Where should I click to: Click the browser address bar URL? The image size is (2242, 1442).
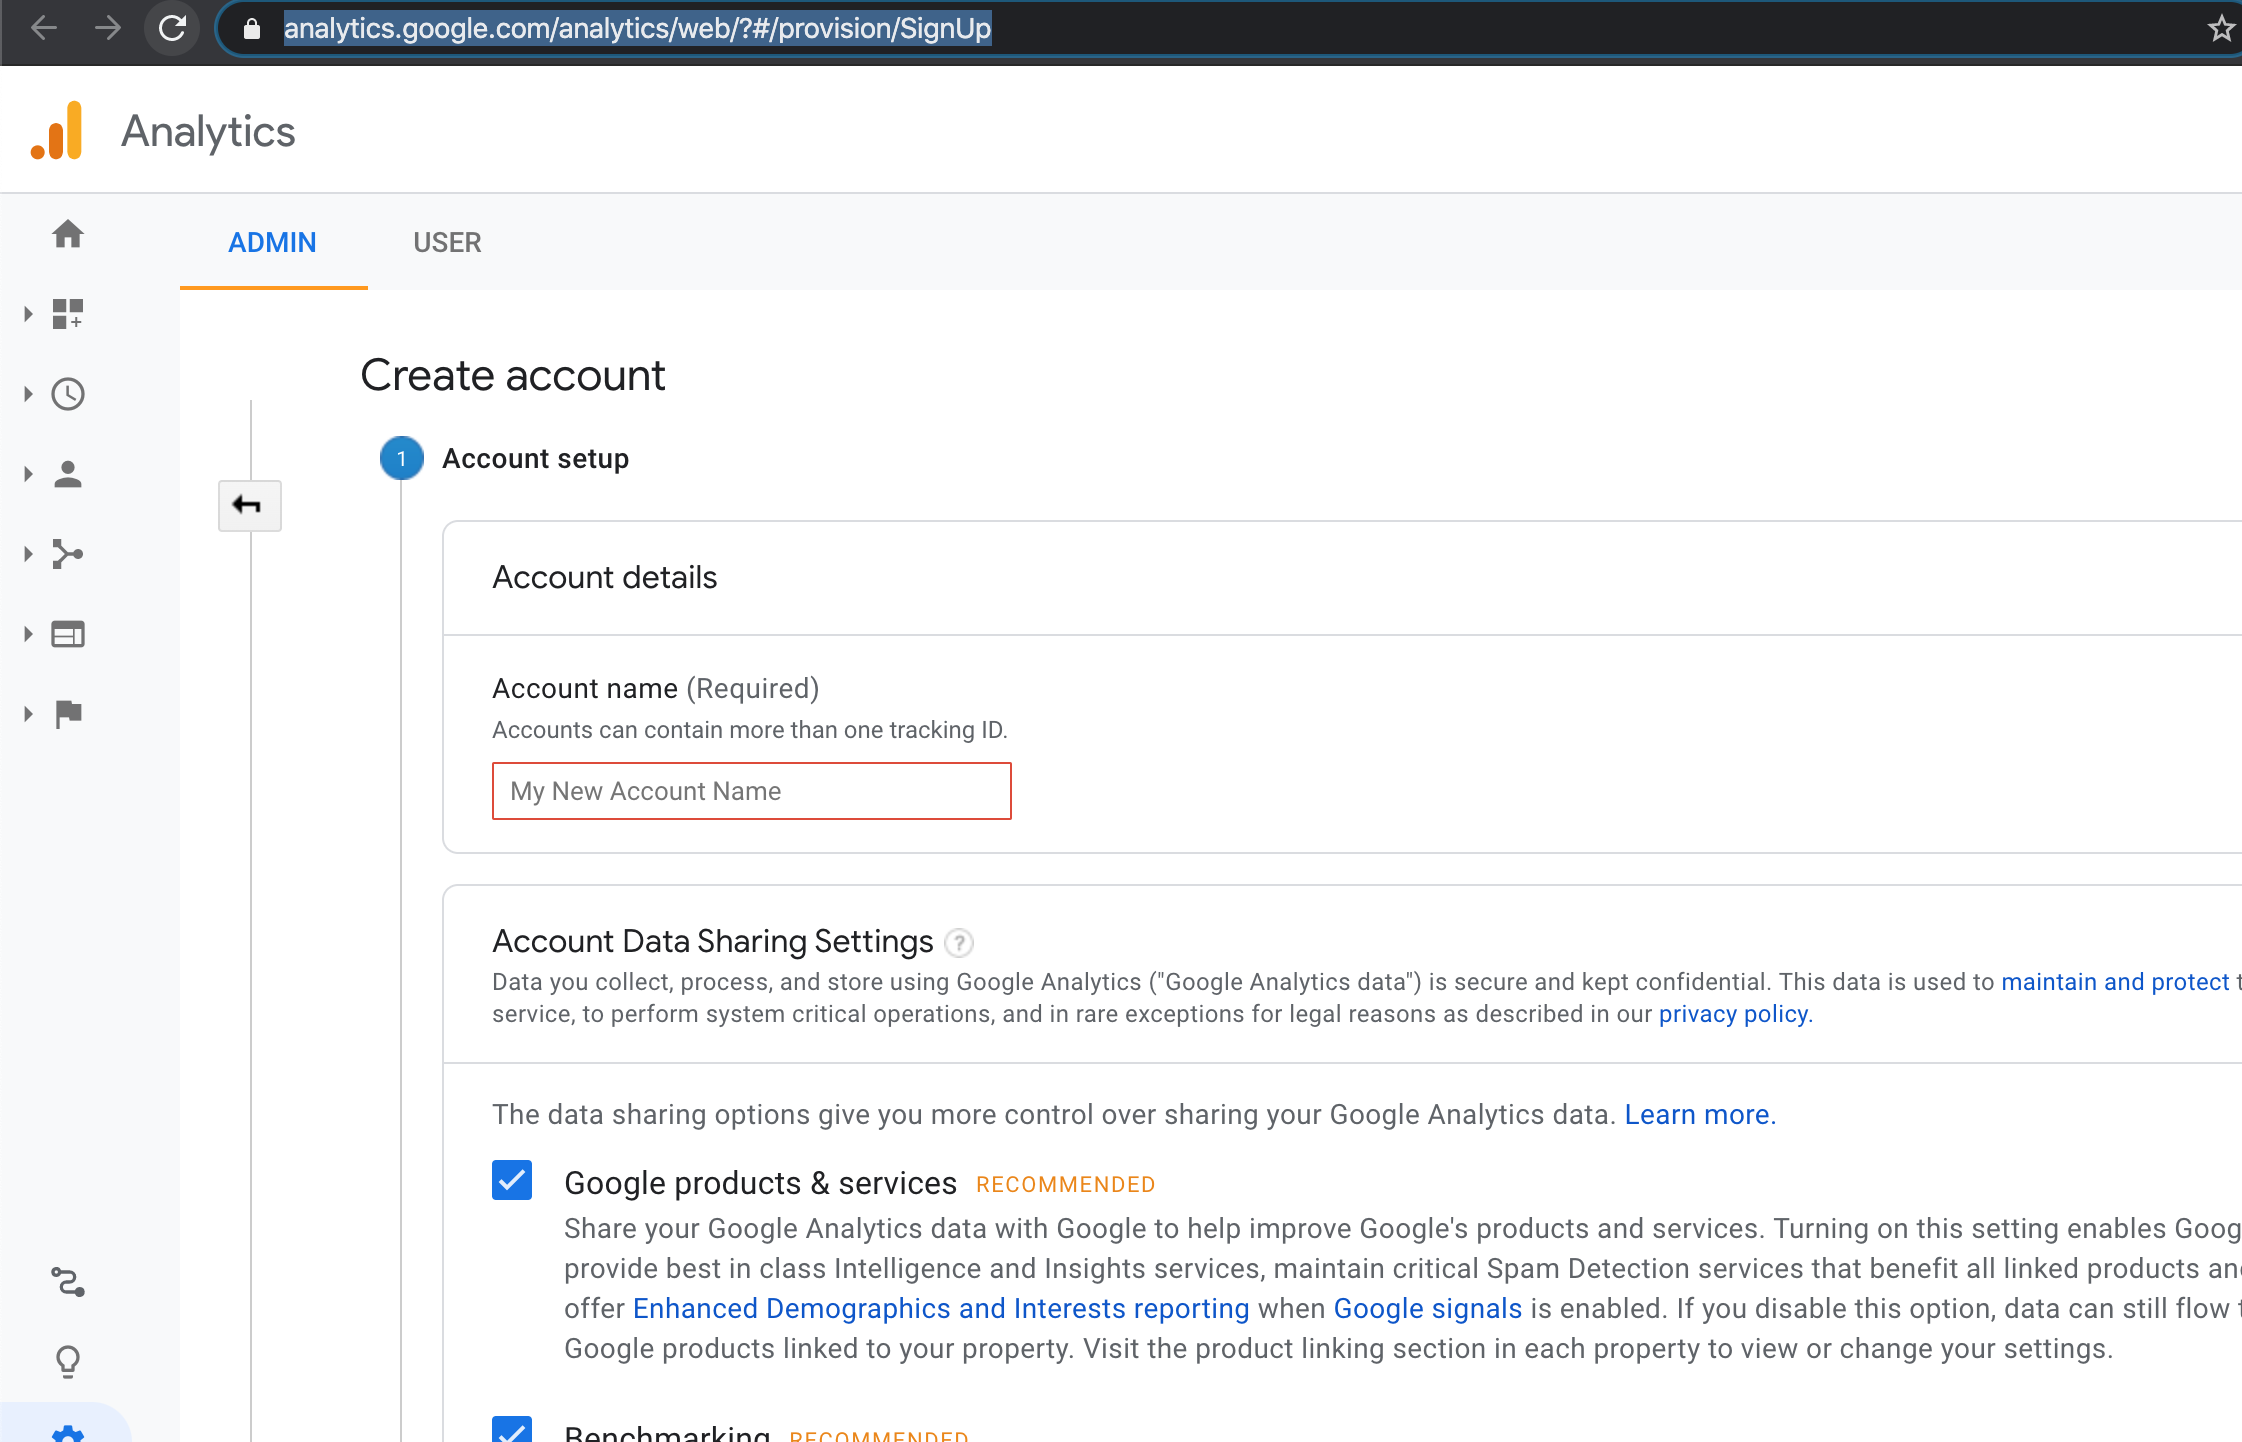[637, 28]
